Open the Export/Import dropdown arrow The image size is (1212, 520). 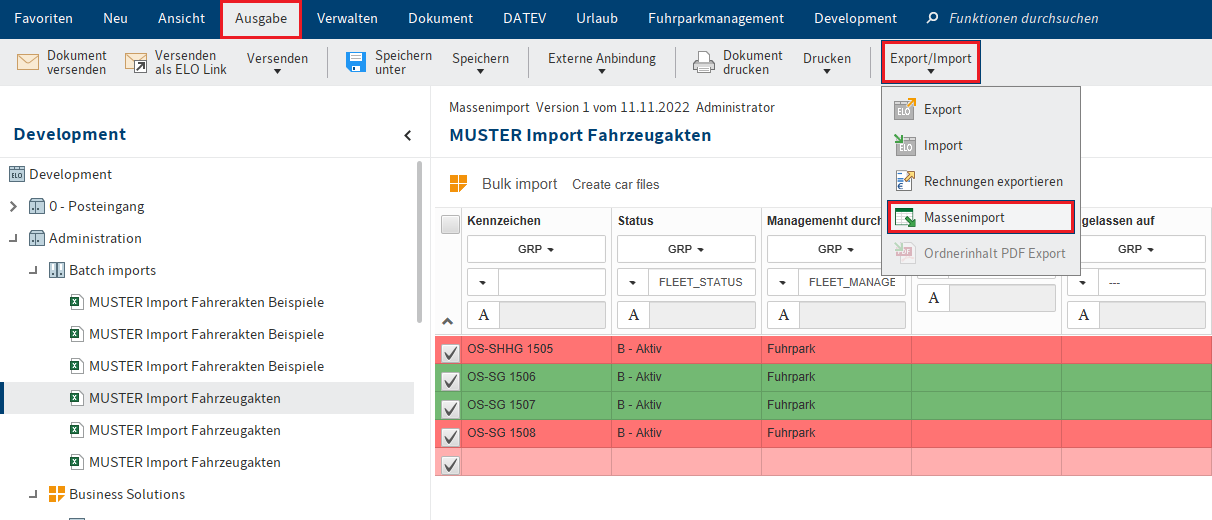point(930,71)
